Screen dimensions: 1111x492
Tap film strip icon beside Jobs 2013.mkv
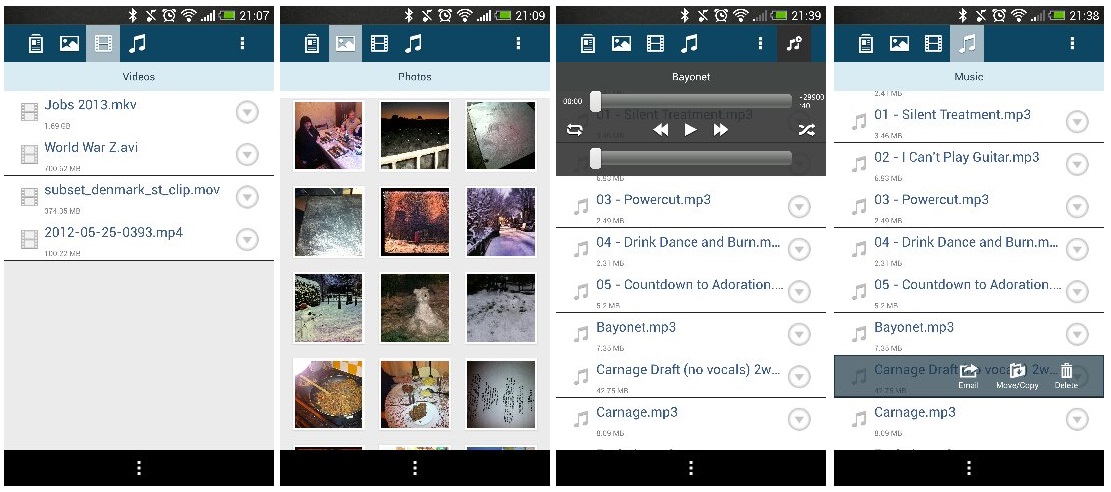tap(29, 112)
